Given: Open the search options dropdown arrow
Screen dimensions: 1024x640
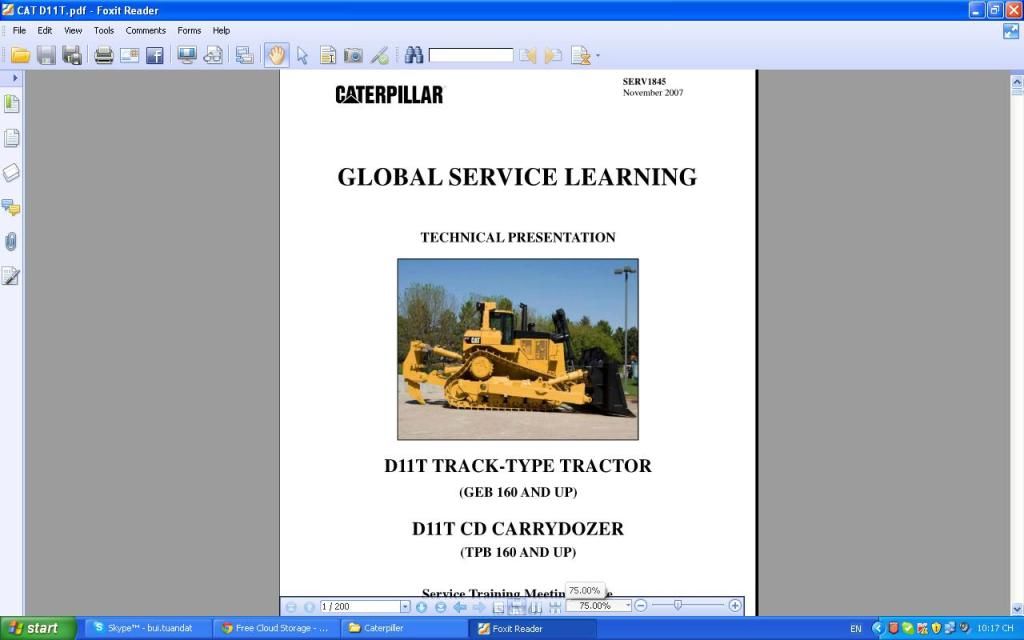Looking at the screenshot, I should (597, 56).
